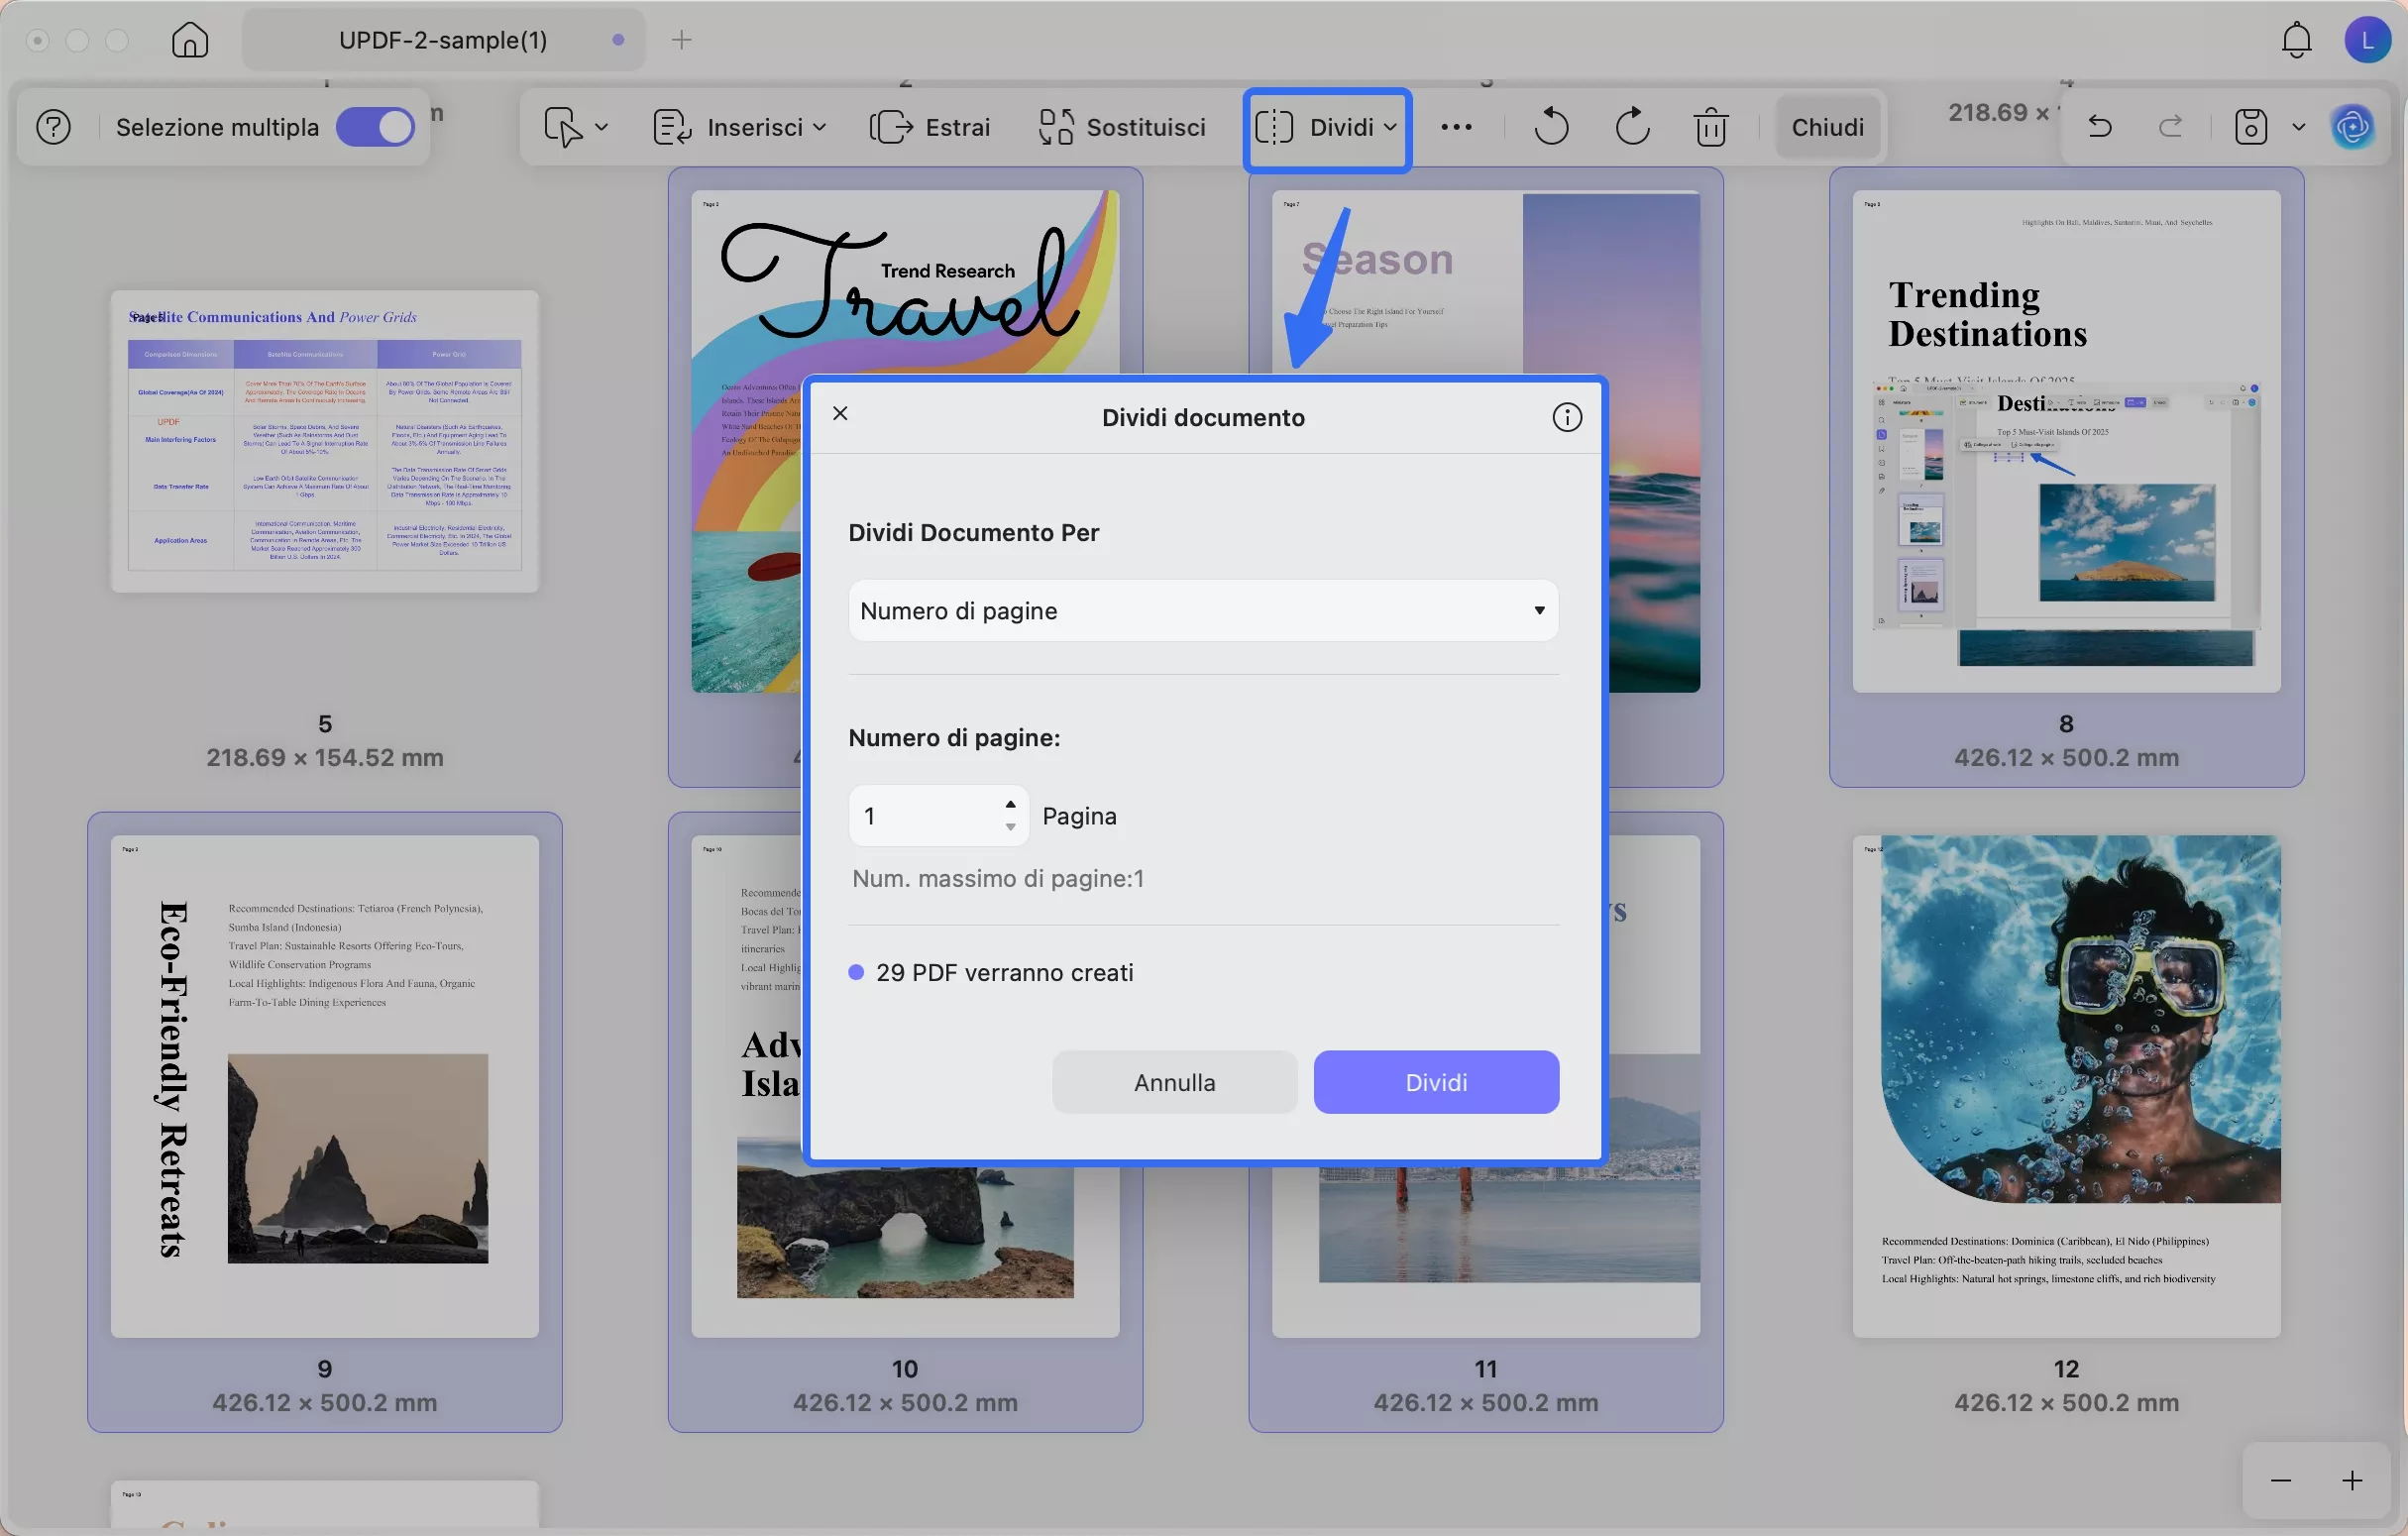Click the home icon in title bar
This screenshot has width=2408, height=1536.
point(190,40)
